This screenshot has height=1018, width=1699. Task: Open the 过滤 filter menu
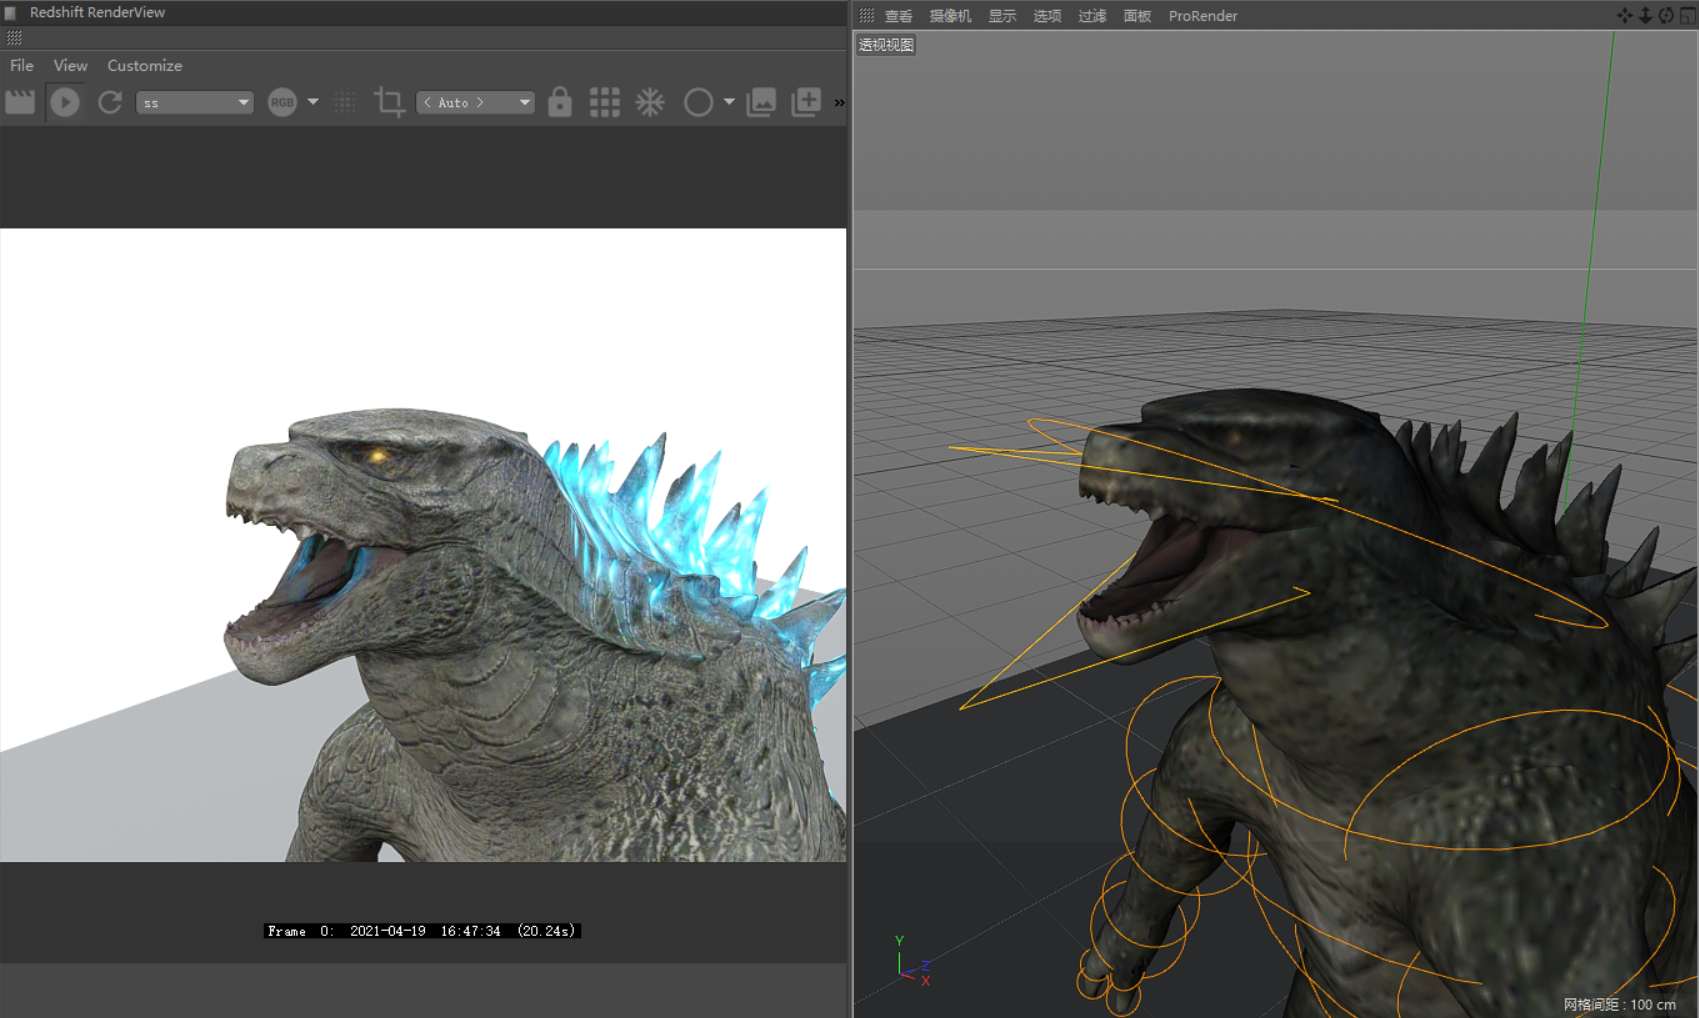click(1092, 16)
